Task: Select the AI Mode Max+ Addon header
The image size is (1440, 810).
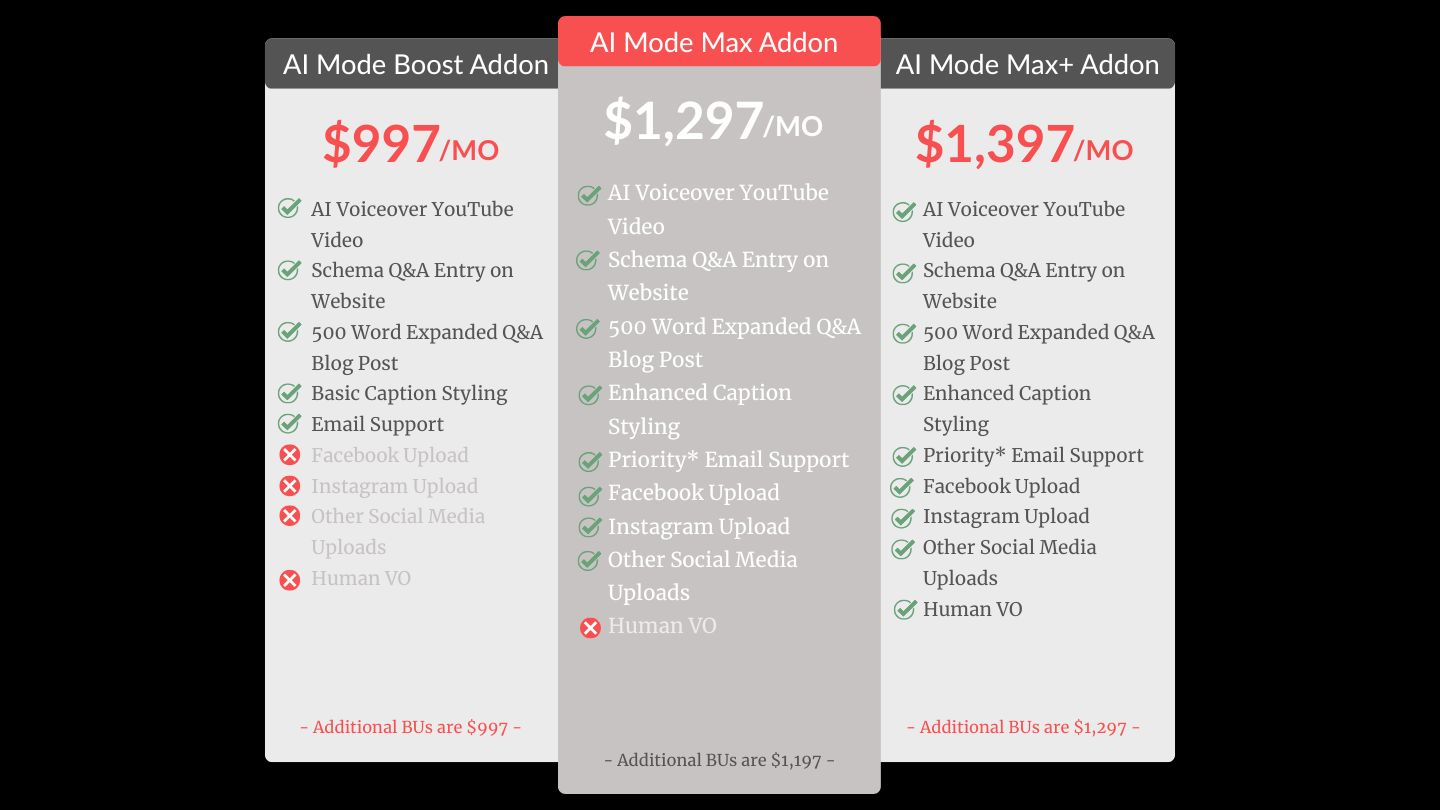Action: [x=1028, y=64]
